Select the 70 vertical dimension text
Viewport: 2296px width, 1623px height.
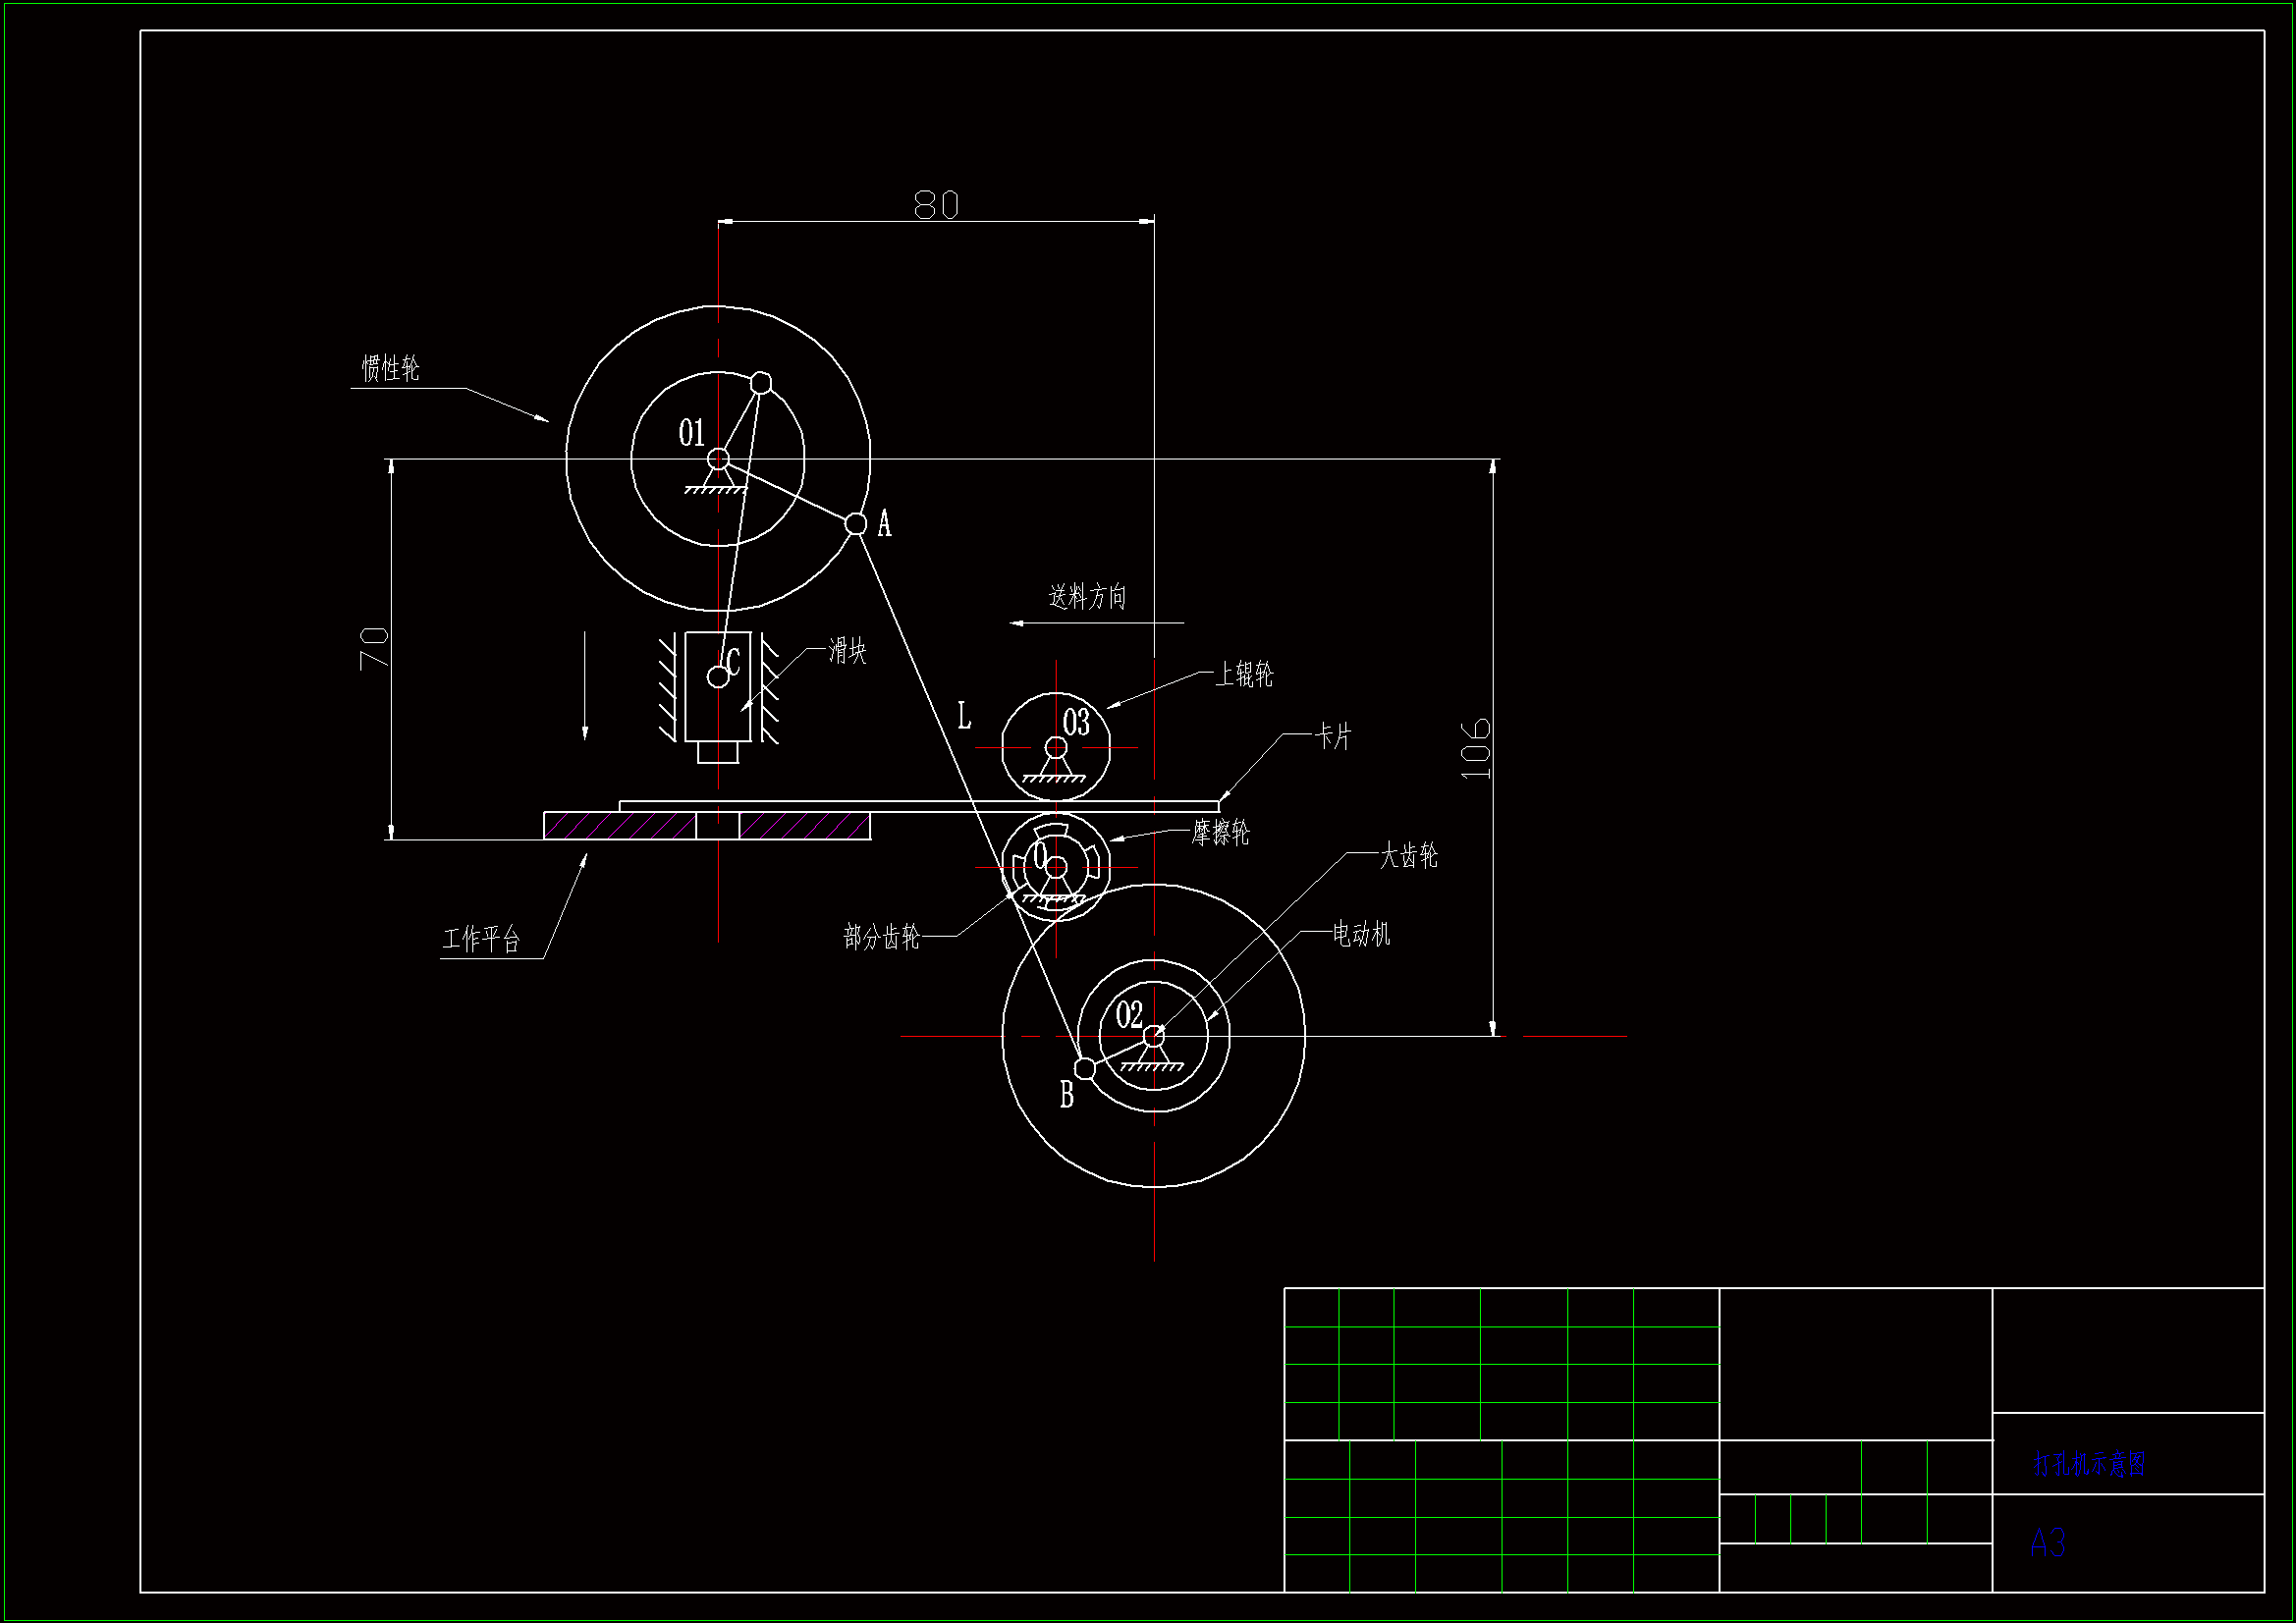pyautogui.click(x=374, y=648)
